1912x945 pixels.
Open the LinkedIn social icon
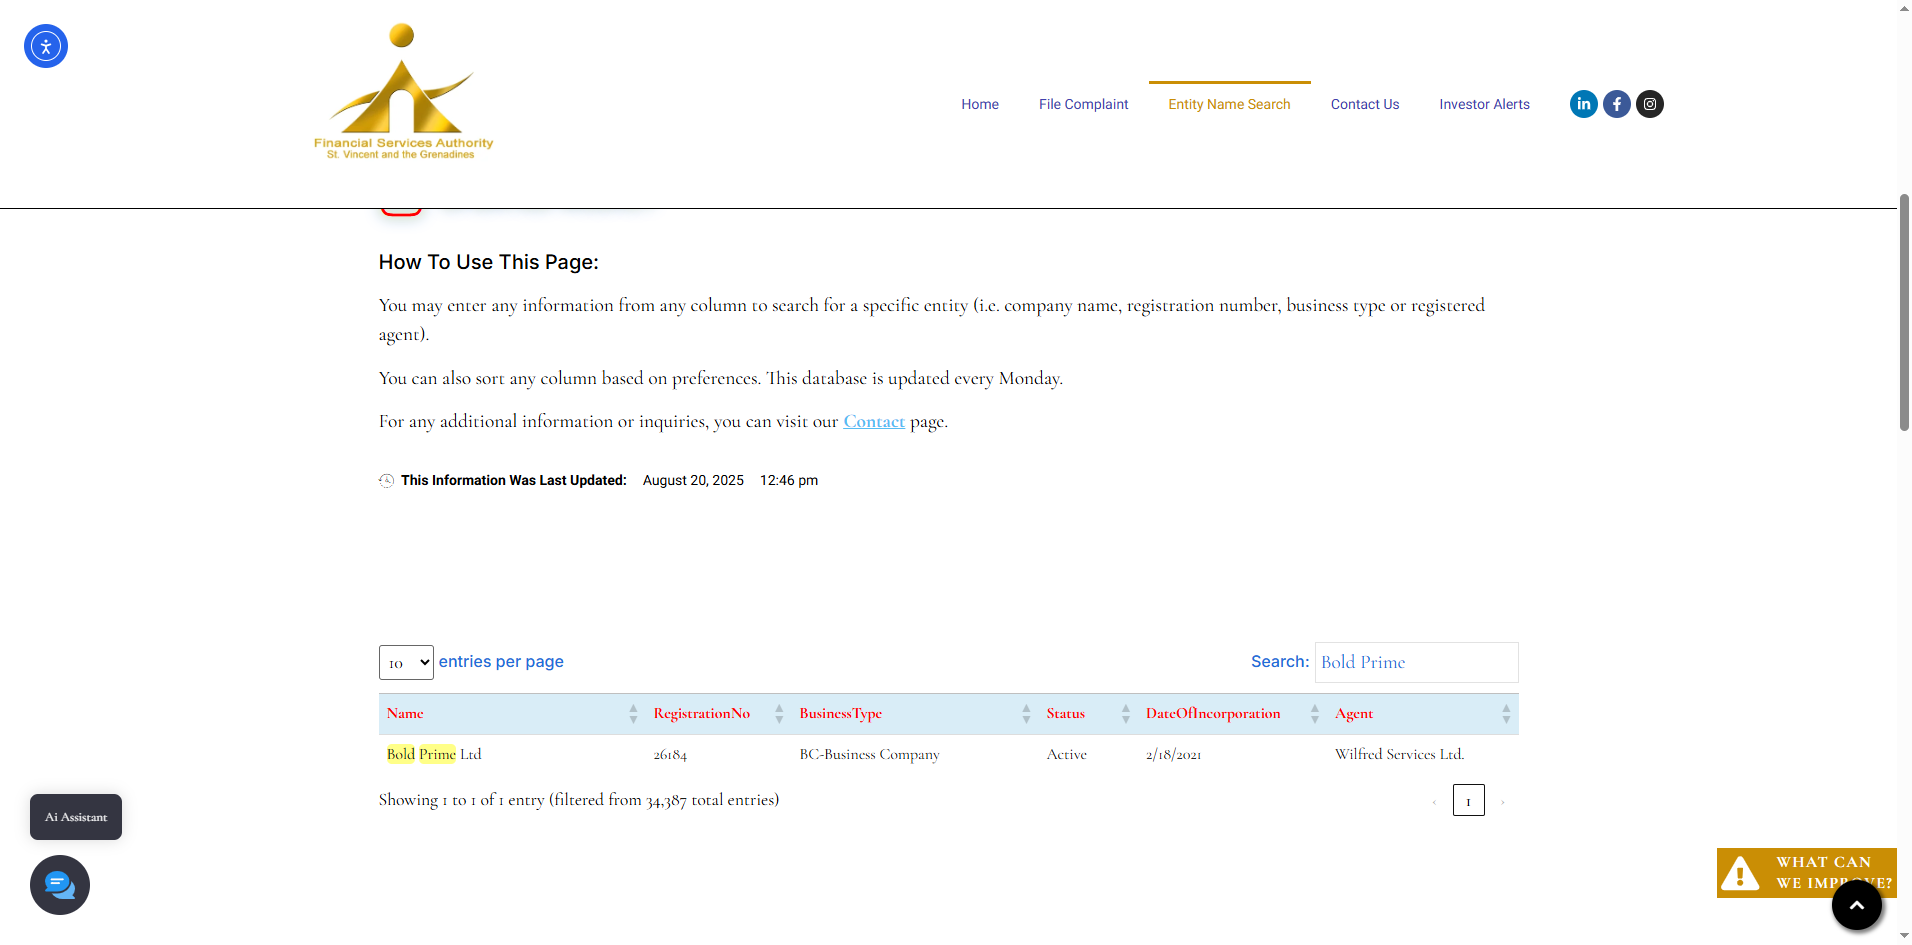1583,104
